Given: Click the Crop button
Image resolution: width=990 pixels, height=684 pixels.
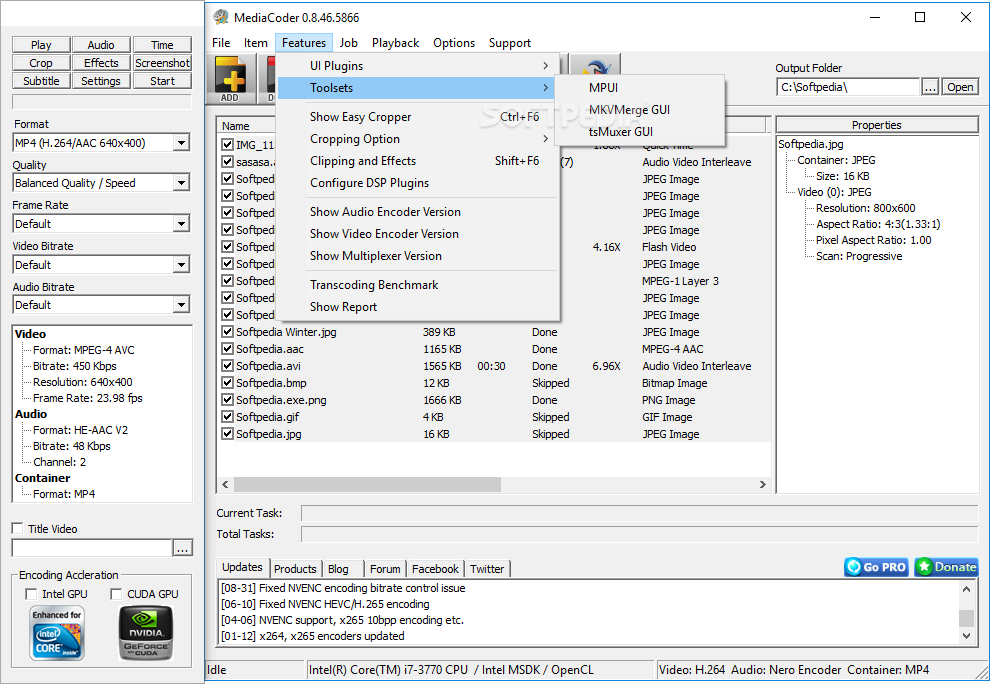Looking at the screenshot, I should 41,63.
